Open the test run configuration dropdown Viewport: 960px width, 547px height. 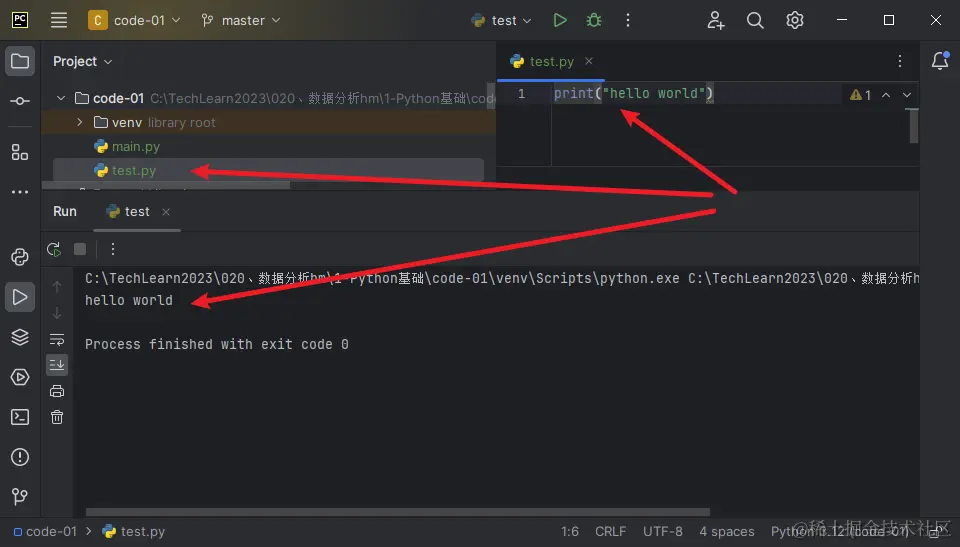click(x=501, y=20)
